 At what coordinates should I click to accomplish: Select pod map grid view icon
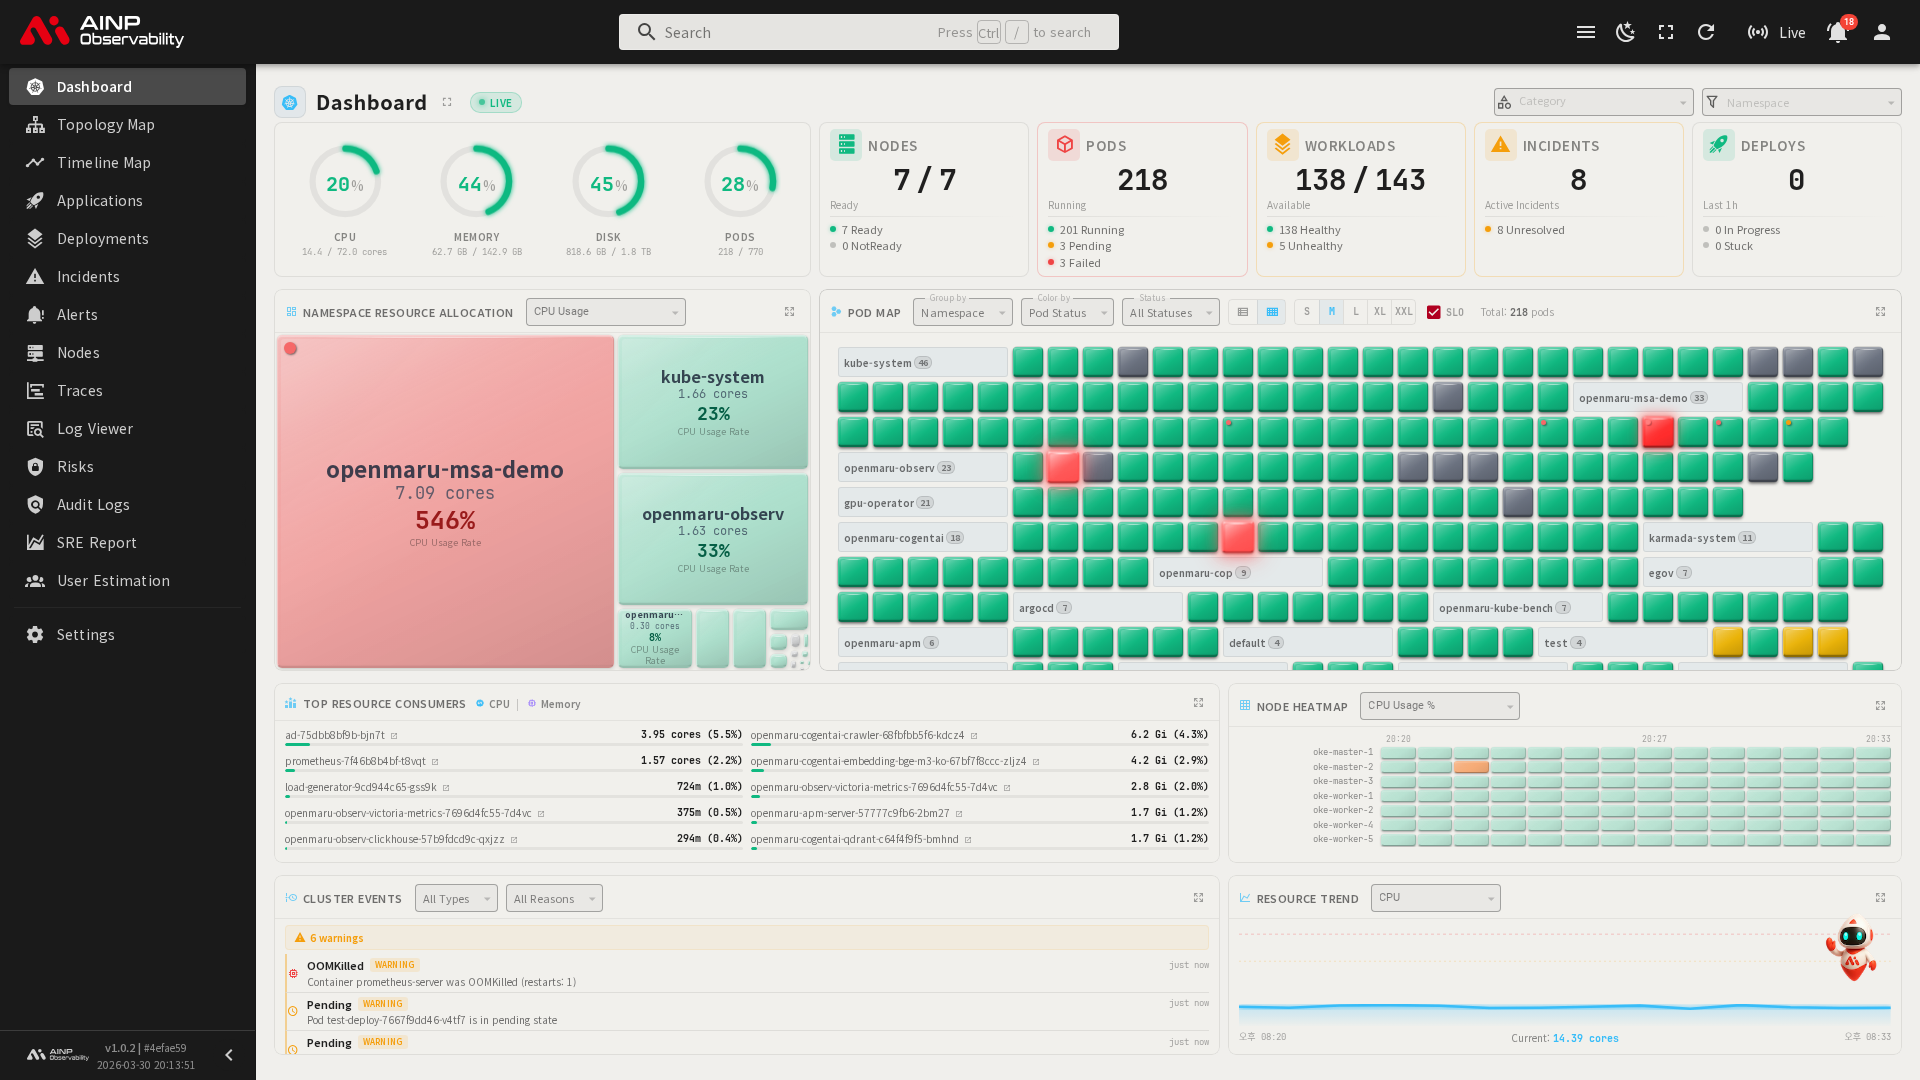tap(1272, 312)
